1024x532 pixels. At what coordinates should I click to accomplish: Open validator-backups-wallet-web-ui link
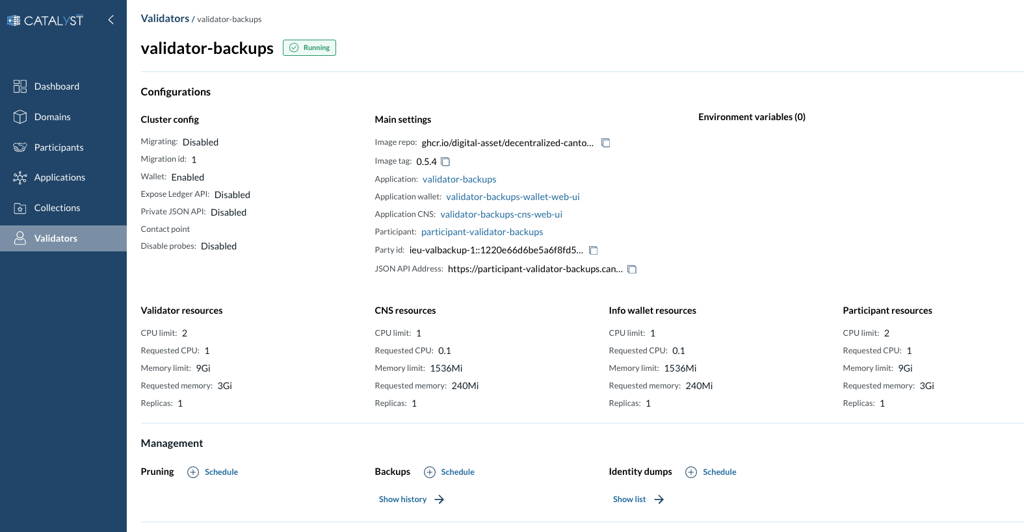[x=512, y=197]
